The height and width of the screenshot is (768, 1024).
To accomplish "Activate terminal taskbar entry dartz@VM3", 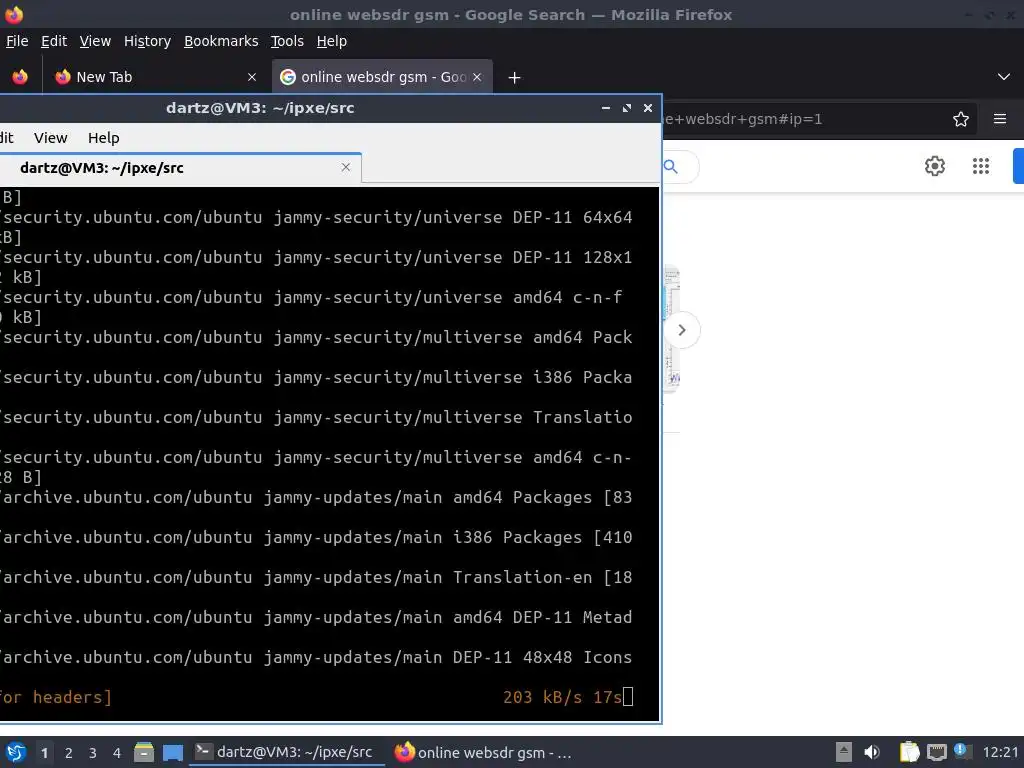I will tap(286, 752).
